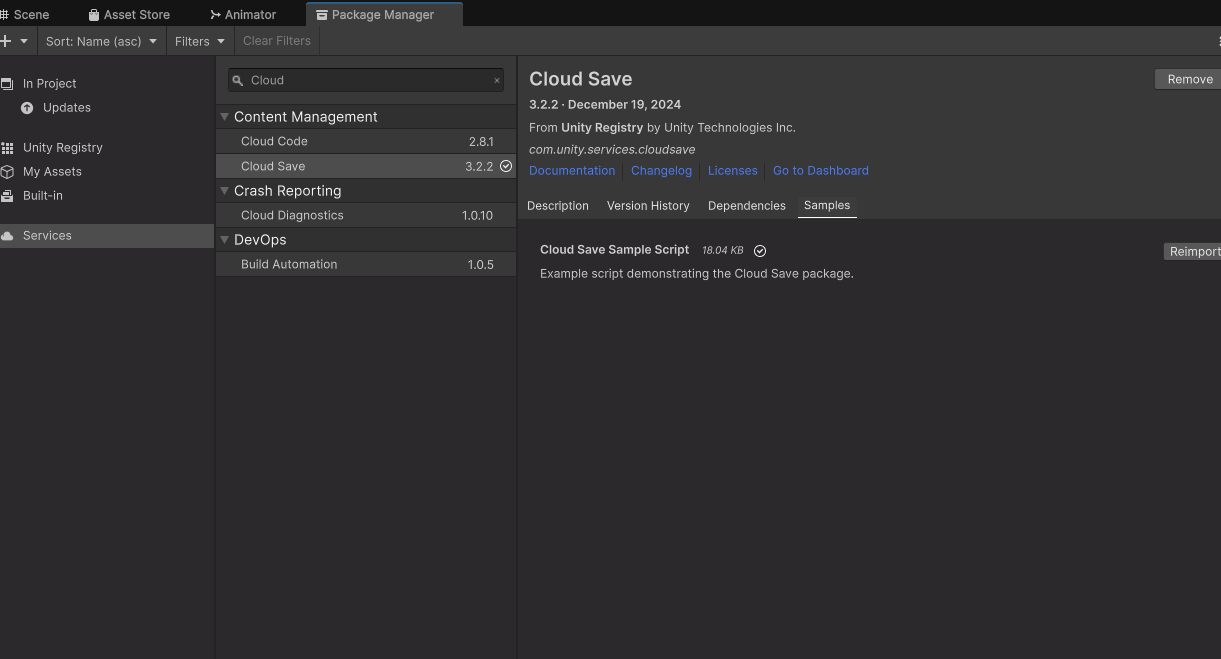Click the My Assets cube icon
Image resolution: width=1221 pixels, height=659 pixels.
(7, 172)
